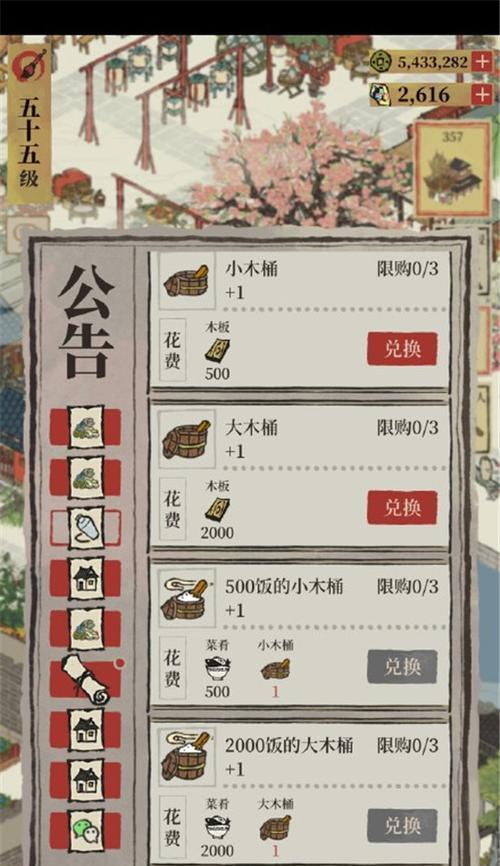Exchange wood planks for 小木桶
This screenshot has width=500, height=866.
coord(402,349)
